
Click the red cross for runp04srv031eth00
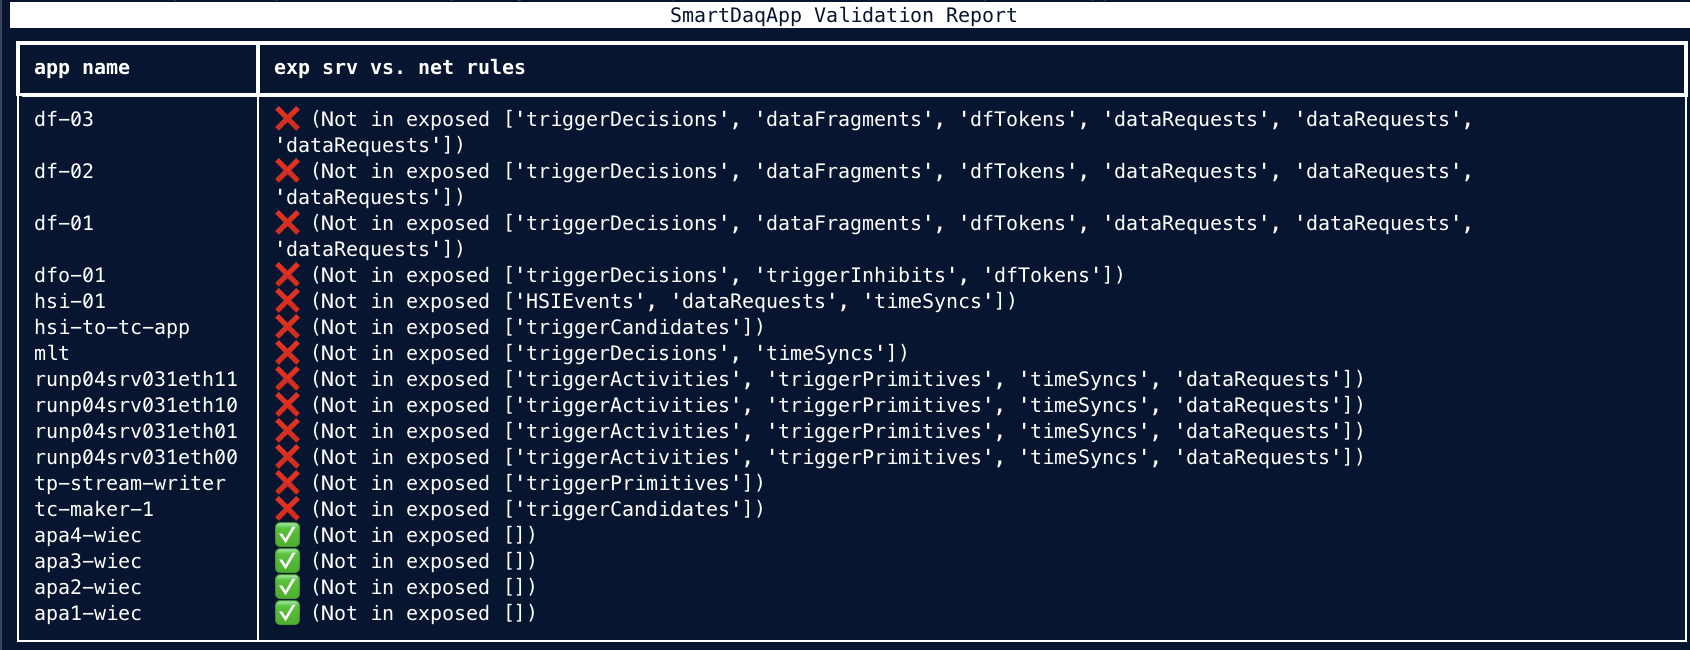pos(287,457)
